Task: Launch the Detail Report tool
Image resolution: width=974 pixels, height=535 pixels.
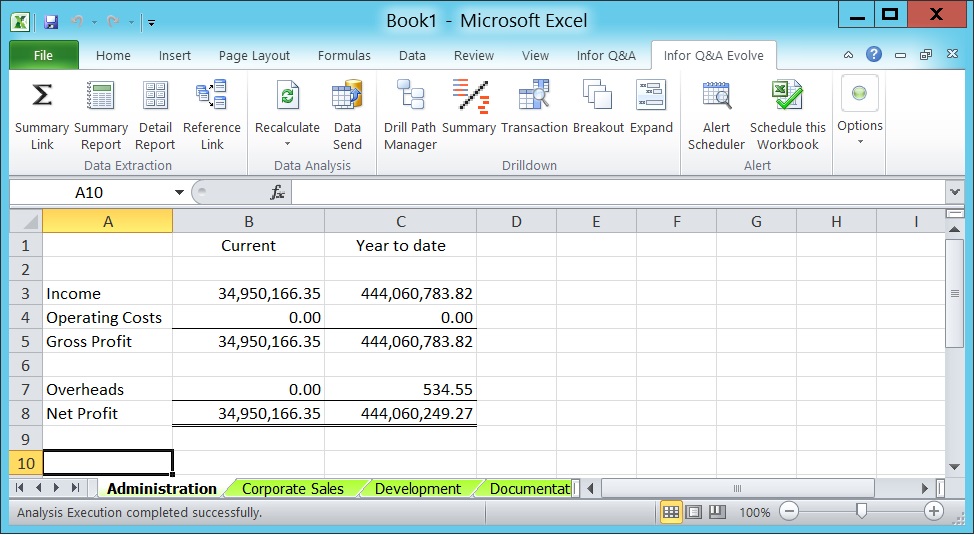Action: coord(155,96)
